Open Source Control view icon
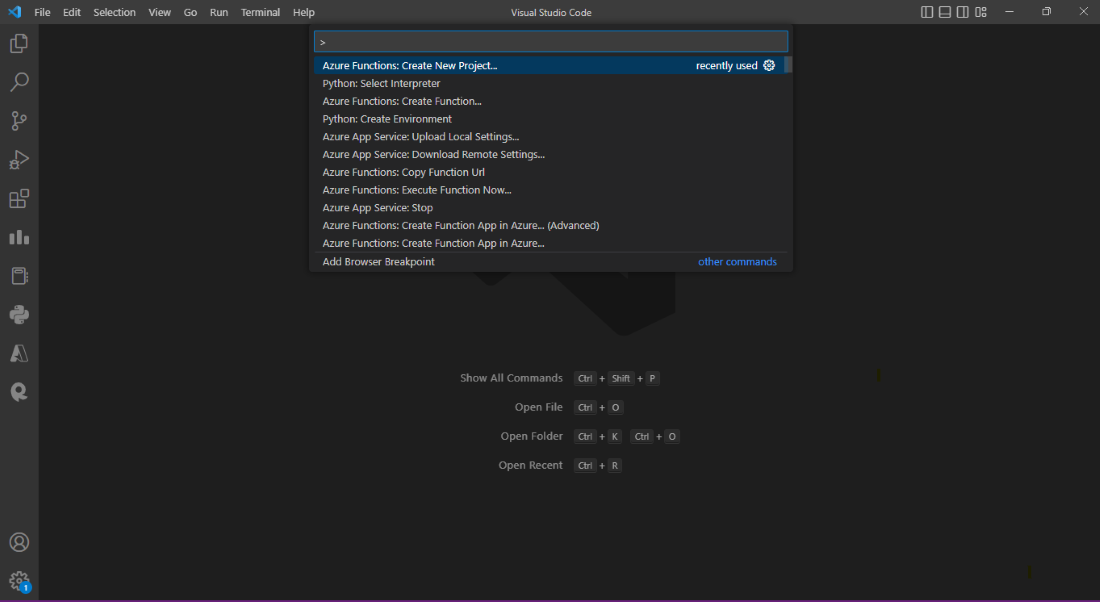The image size is (1100, 602). coord(19,121)
